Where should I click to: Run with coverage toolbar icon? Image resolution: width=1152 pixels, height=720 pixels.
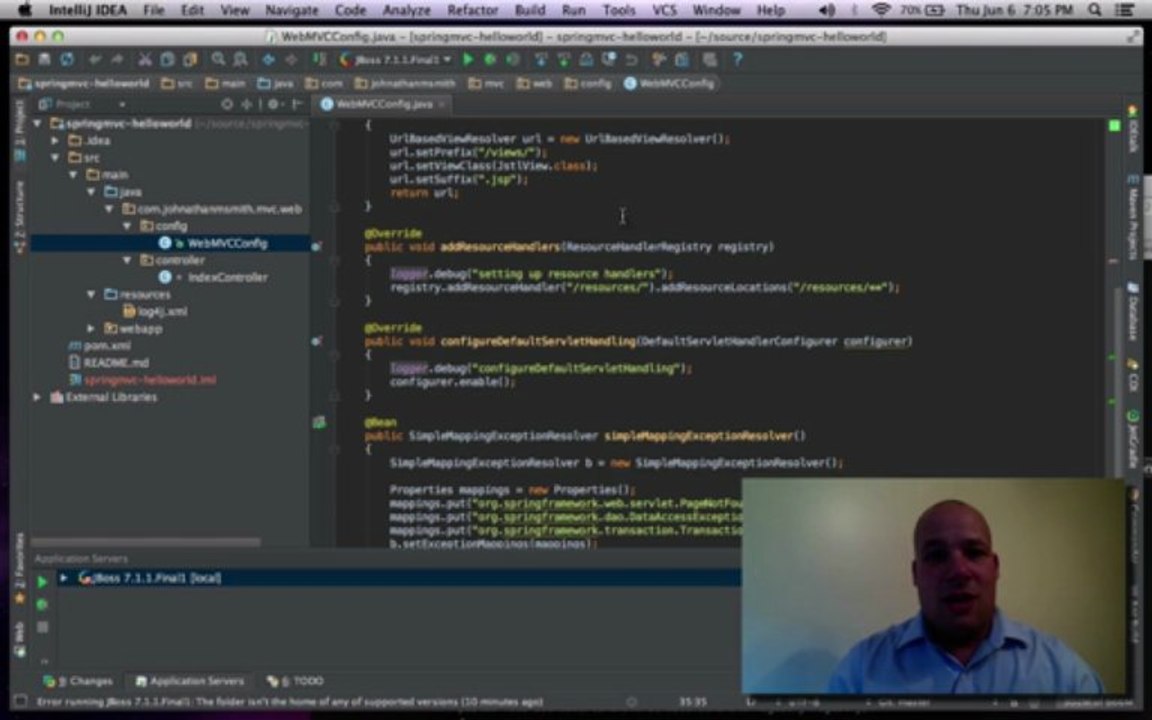click(513, 60)
